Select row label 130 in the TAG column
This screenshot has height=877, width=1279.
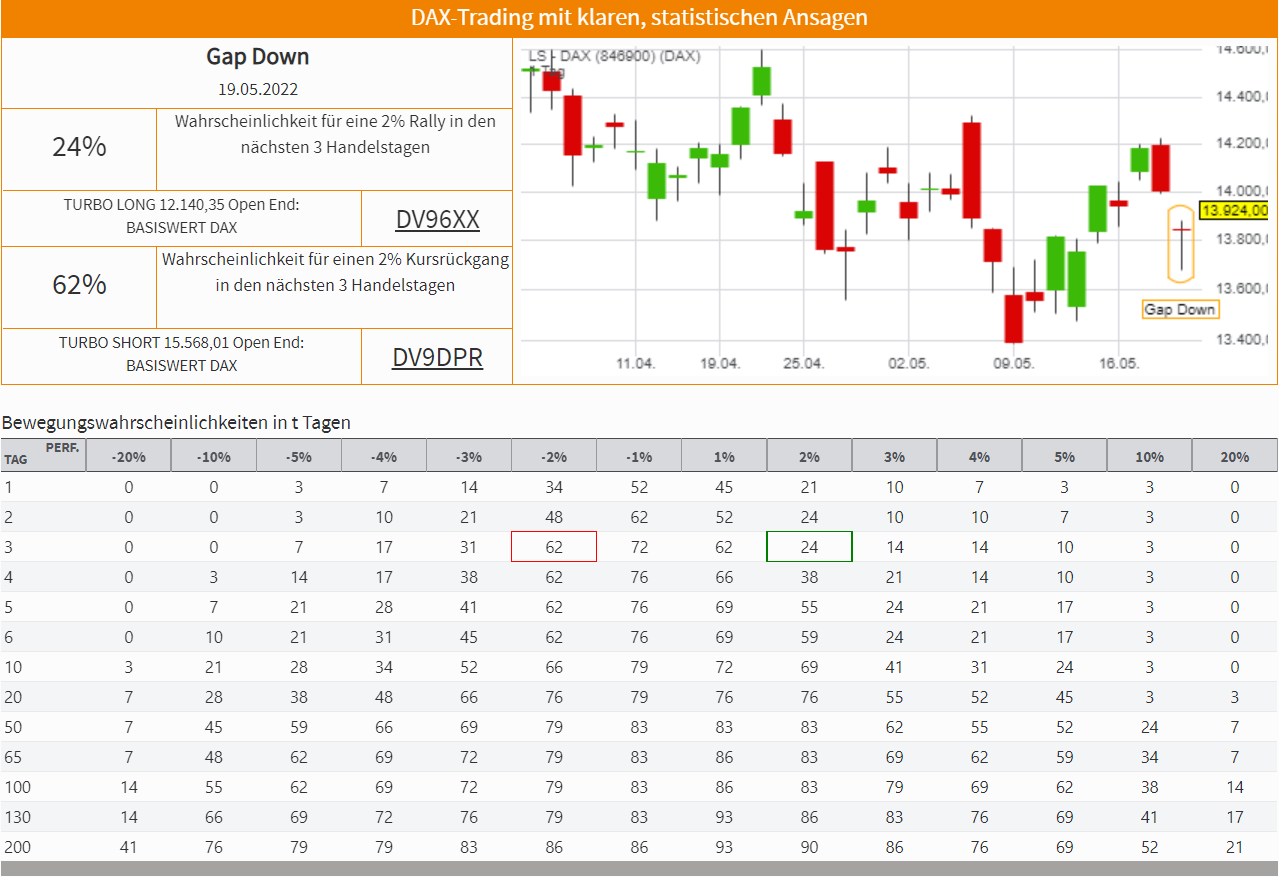(16, 817)
